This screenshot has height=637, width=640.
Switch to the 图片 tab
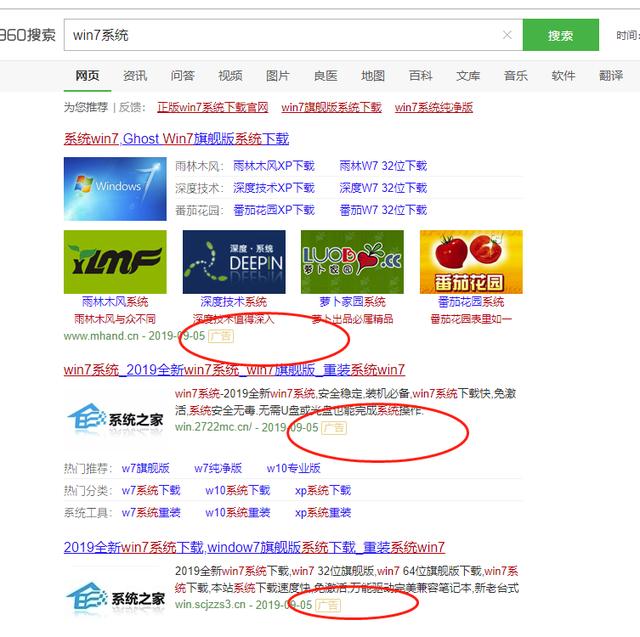pos(278,75)
